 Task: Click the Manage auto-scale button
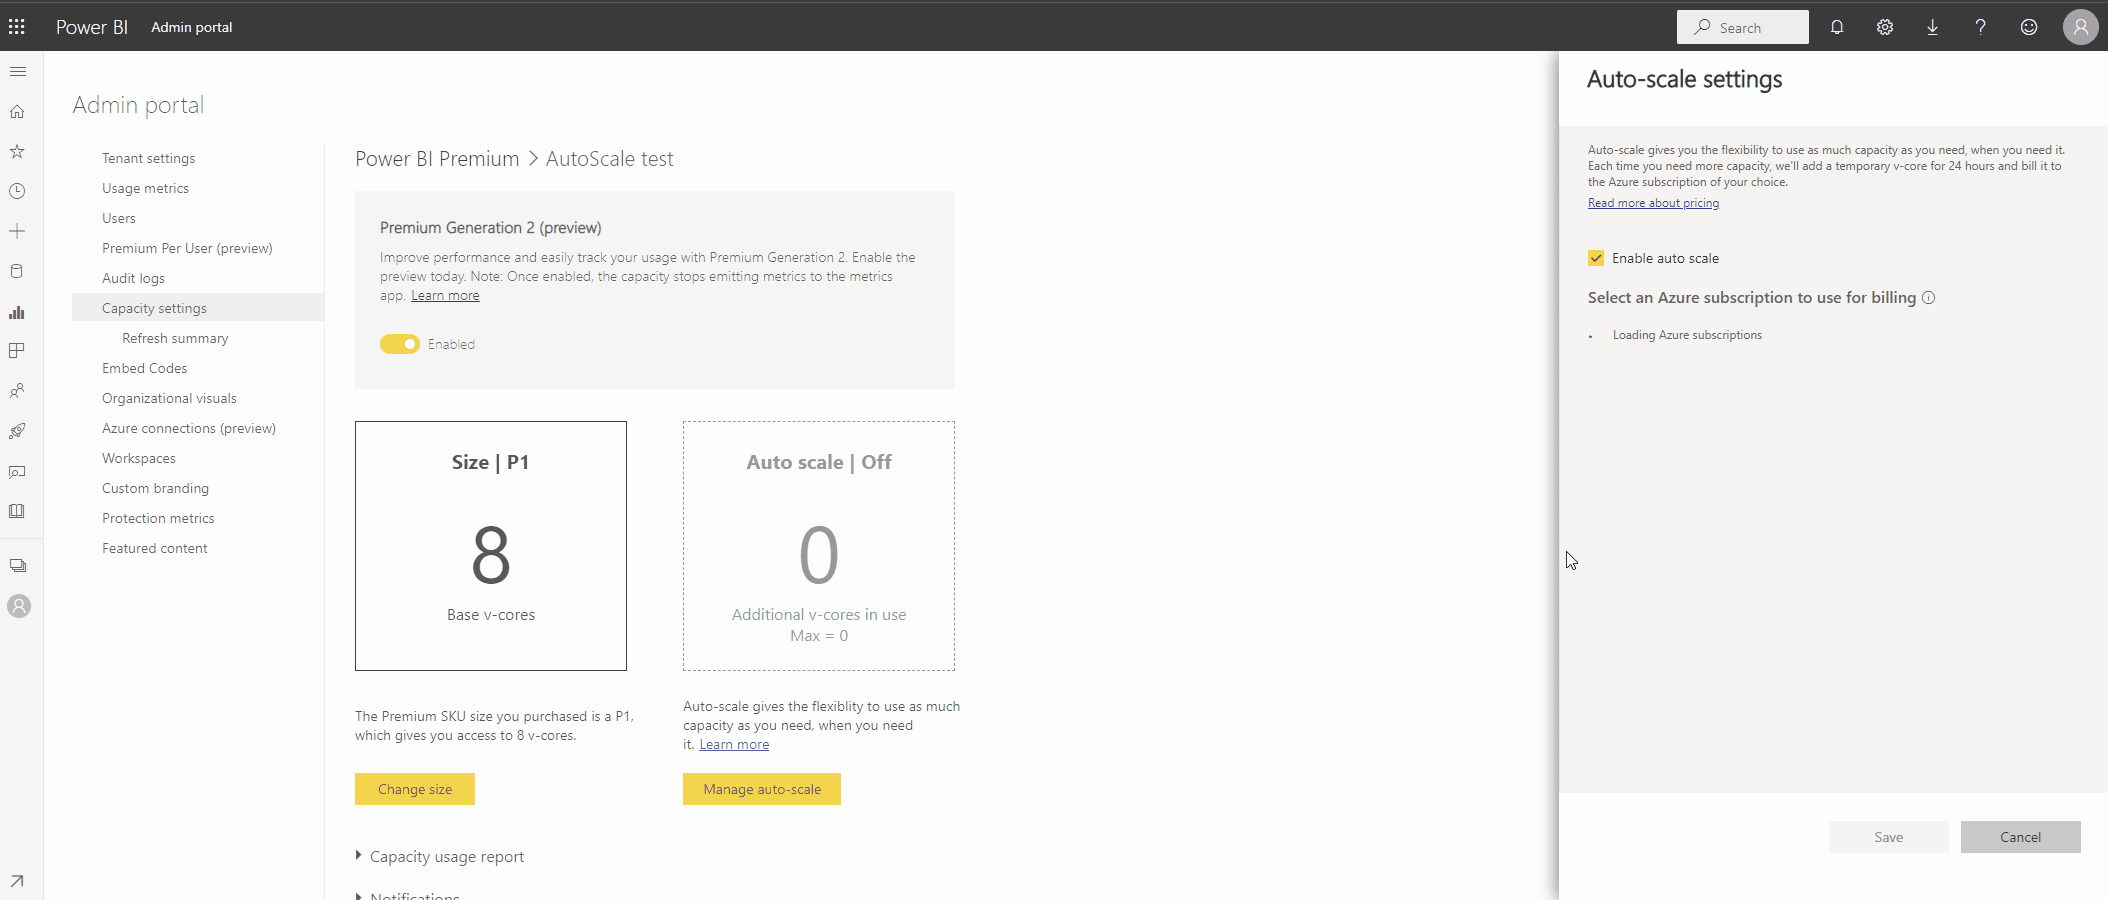[761, 789]
